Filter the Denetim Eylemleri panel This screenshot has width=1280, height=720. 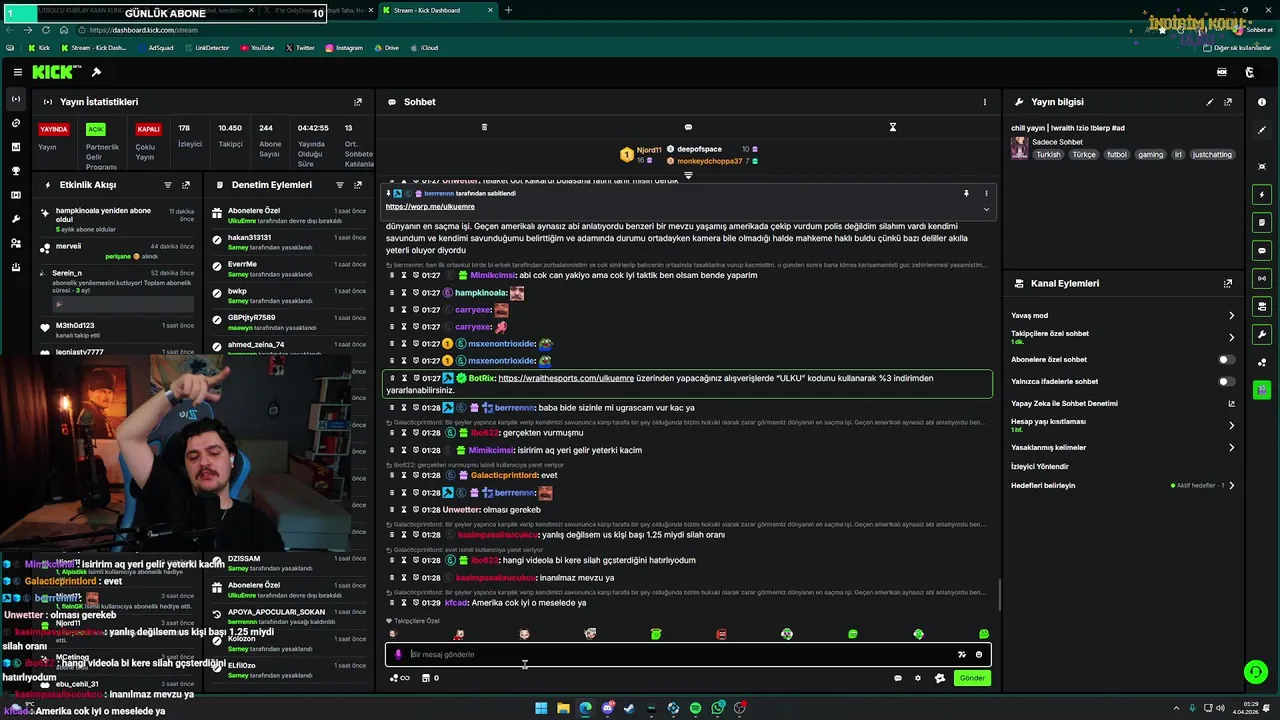(340, 185)
